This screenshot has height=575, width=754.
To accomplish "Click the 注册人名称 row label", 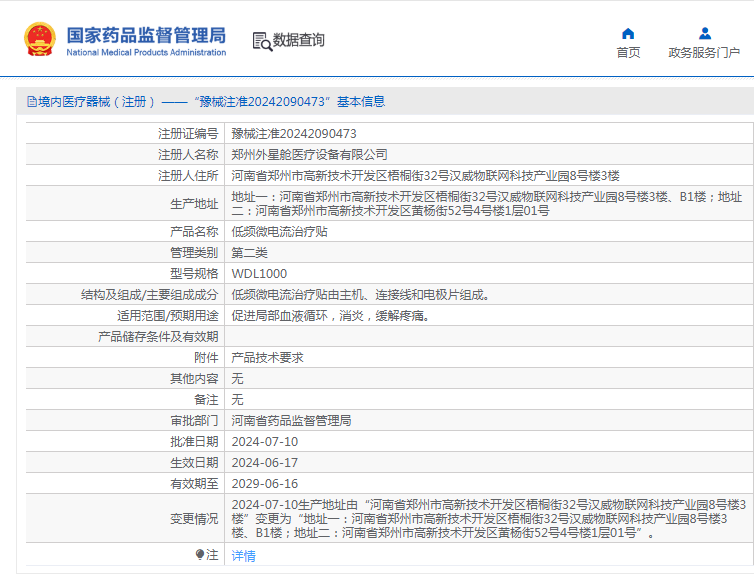I will point(188,155).
